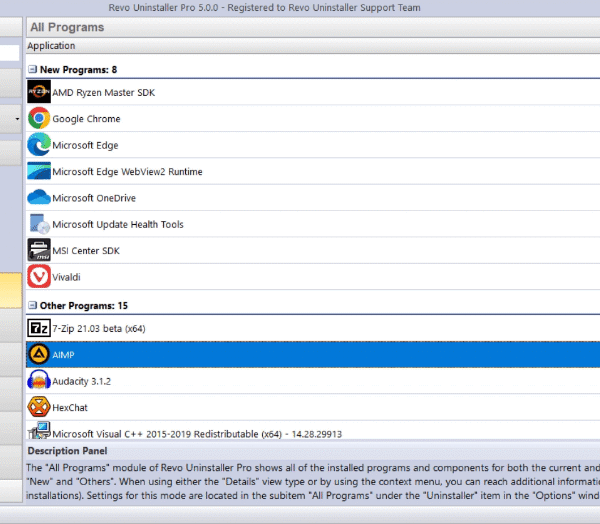Collapse the Other Programs group
The width and height of the screenshot is (600, 524).
(x=33, y=305)
